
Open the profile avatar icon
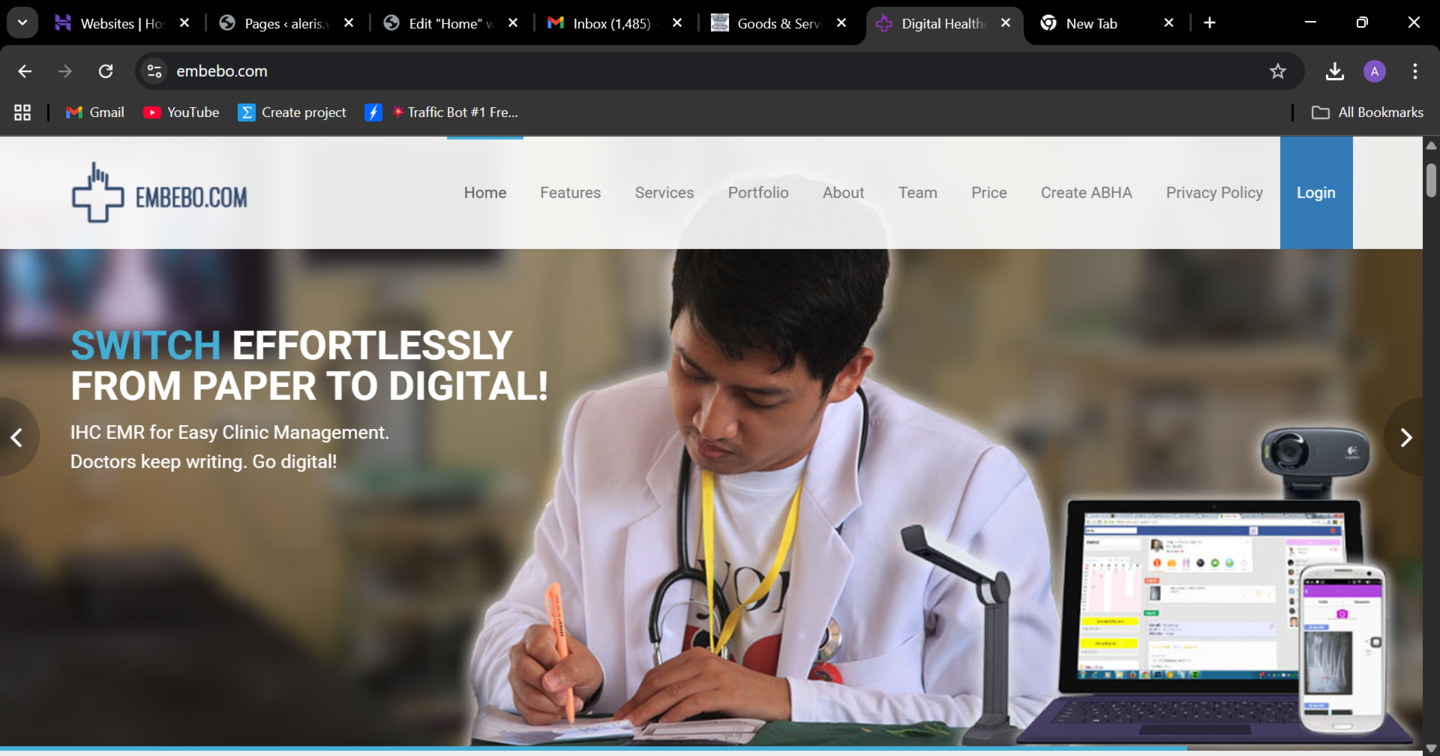[1374, 71]
